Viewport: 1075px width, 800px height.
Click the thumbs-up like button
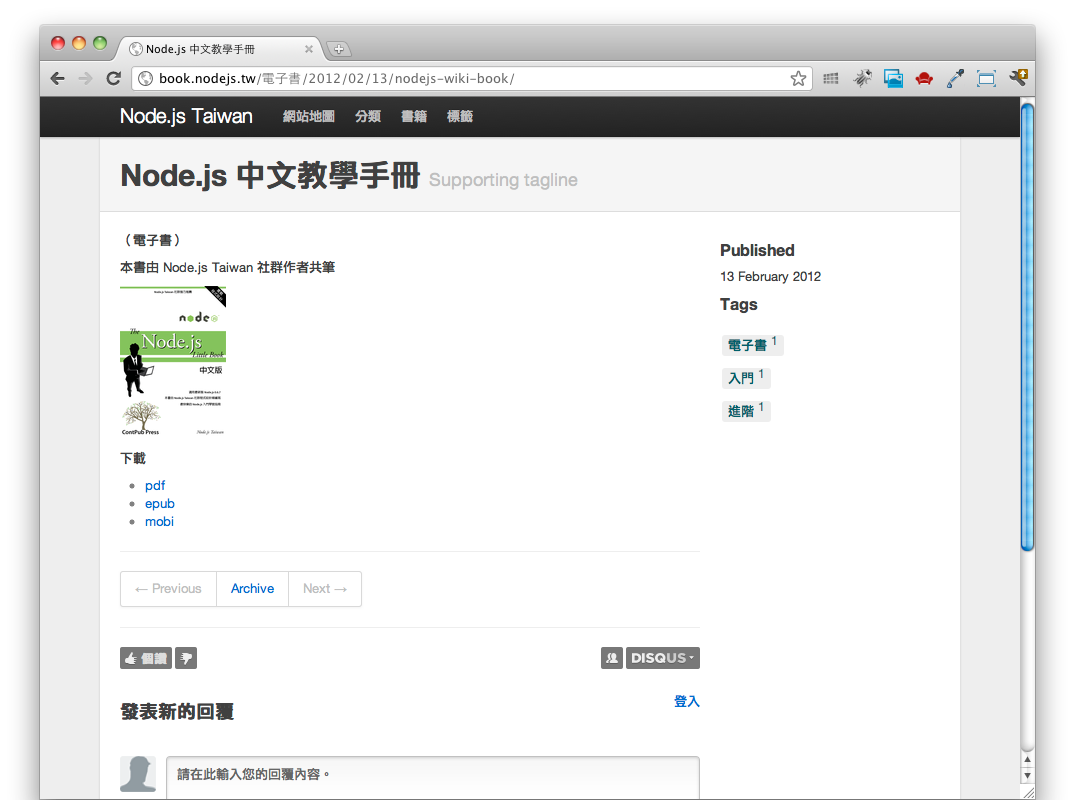145,658
